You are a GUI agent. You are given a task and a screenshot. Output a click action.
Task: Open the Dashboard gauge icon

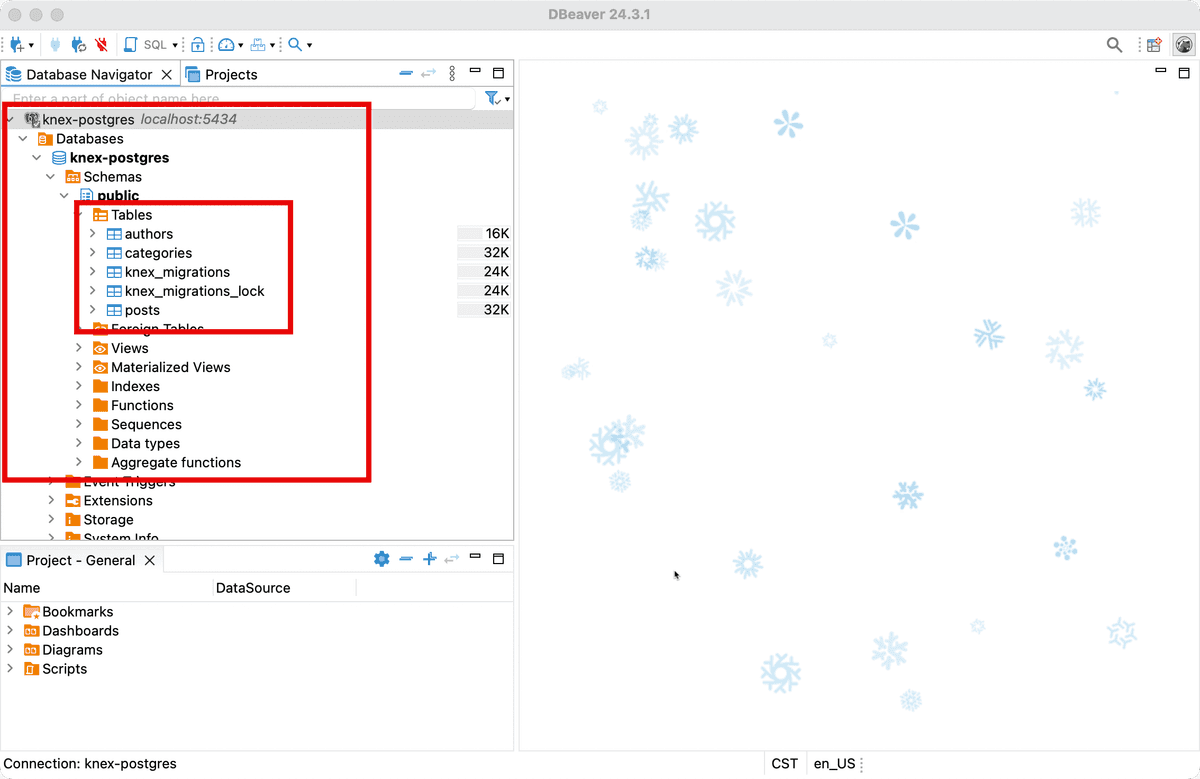pos(226,45)
